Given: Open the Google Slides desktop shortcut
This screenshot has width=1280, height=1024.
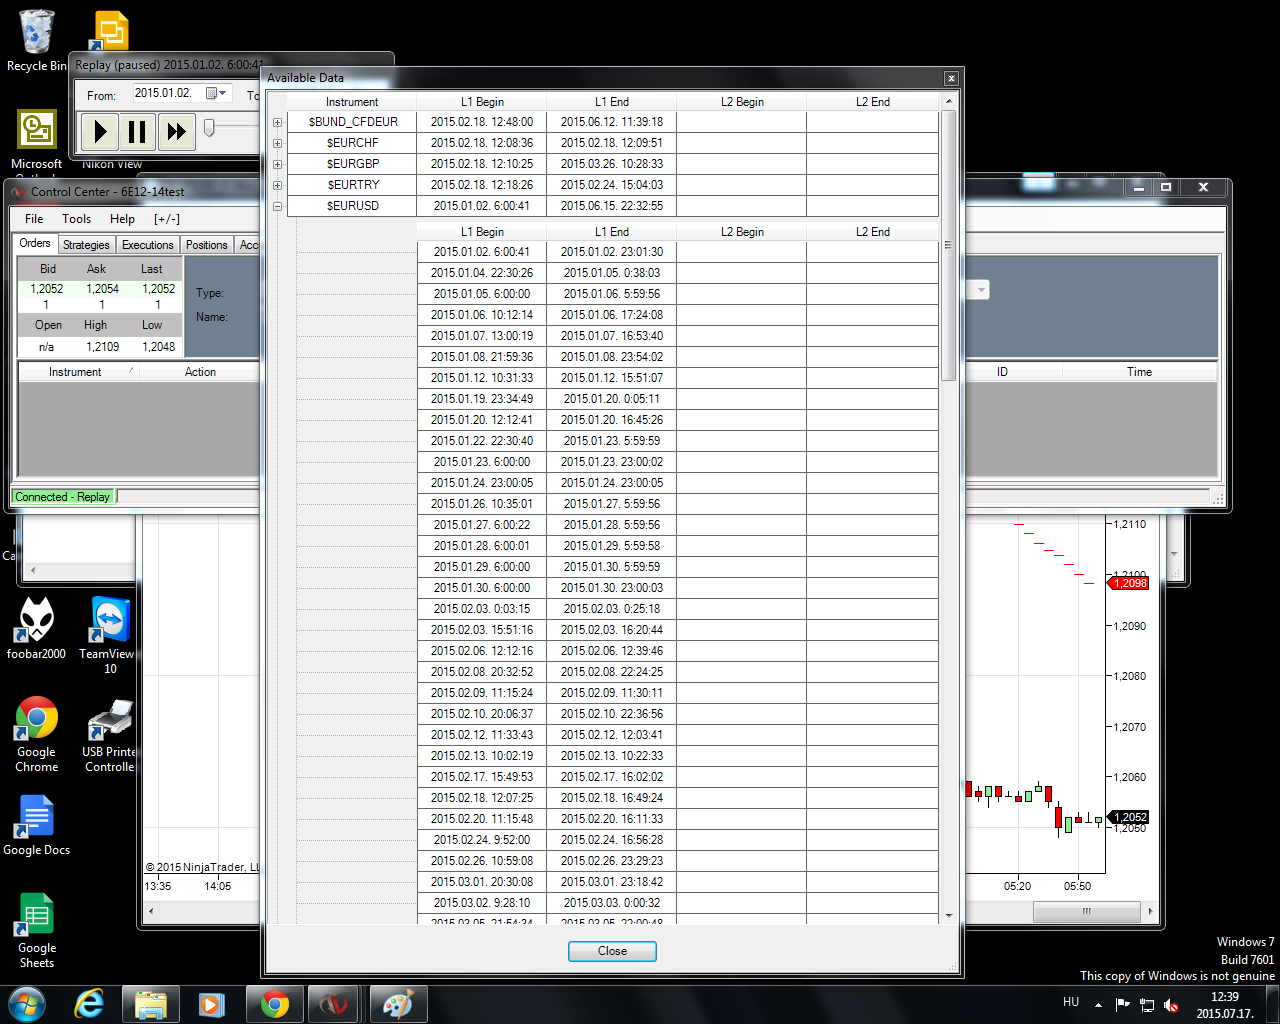Looking at the screenshot, I should [111, 30].
